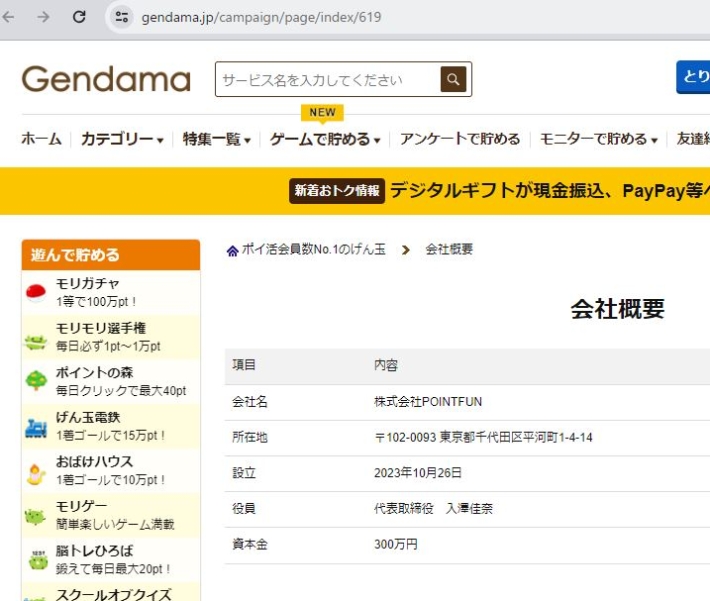Click the browser back arrow

[8, 17]
